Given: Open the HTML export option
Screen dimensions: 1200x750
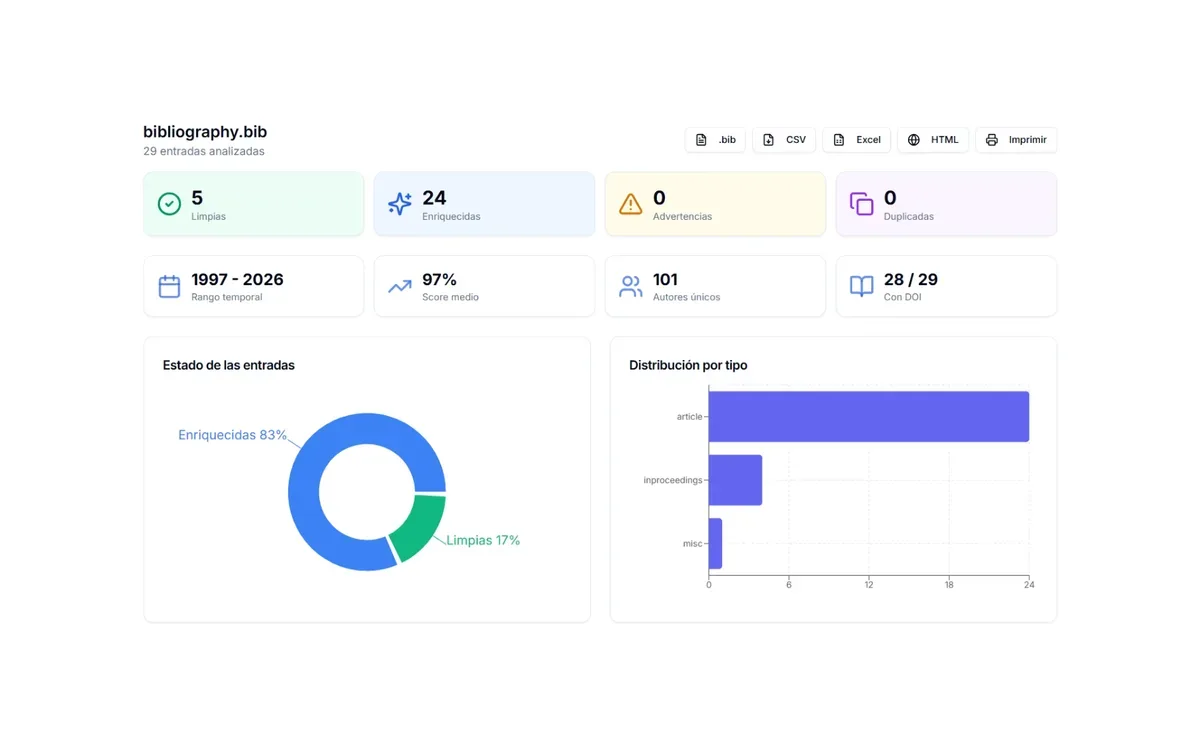Looking at the screenshot, I should click(933, 140).
